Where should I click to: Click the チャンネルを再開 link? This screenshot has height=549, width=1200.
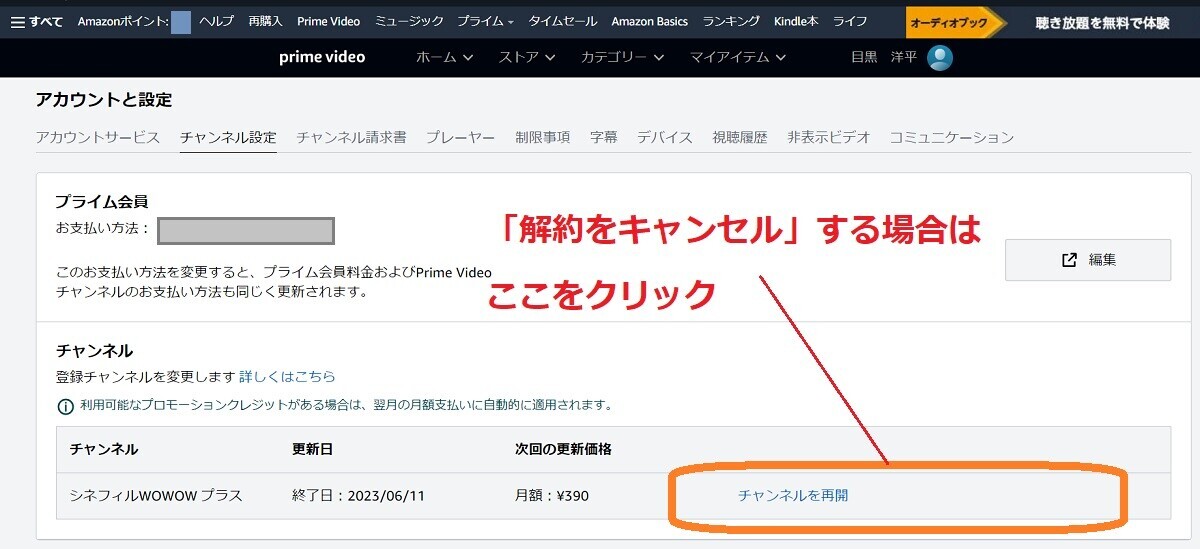[x=793, y=495]
